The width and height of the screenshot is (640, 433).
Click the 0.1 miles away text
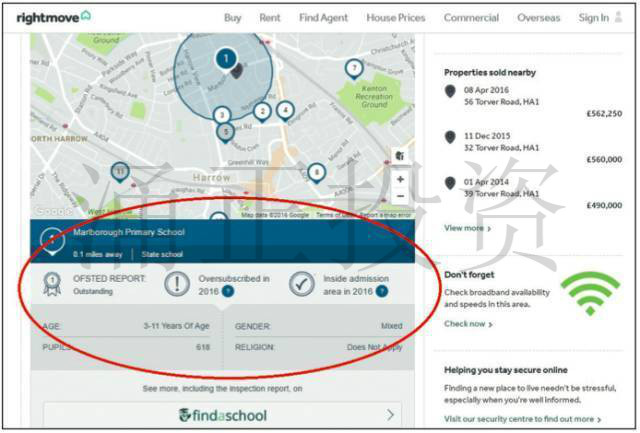[x=98, y=254]
